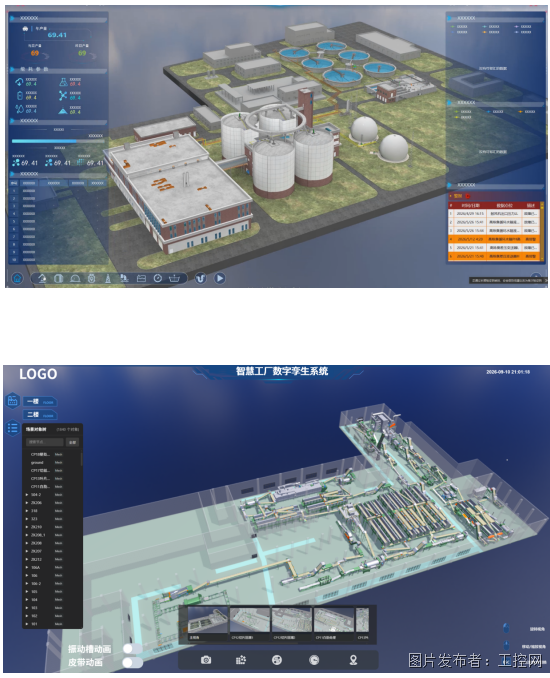The width and height of the screenshot is (550, 678).
Task: Toggle the 振动槽动画 switch
Action: coord(132,648)
